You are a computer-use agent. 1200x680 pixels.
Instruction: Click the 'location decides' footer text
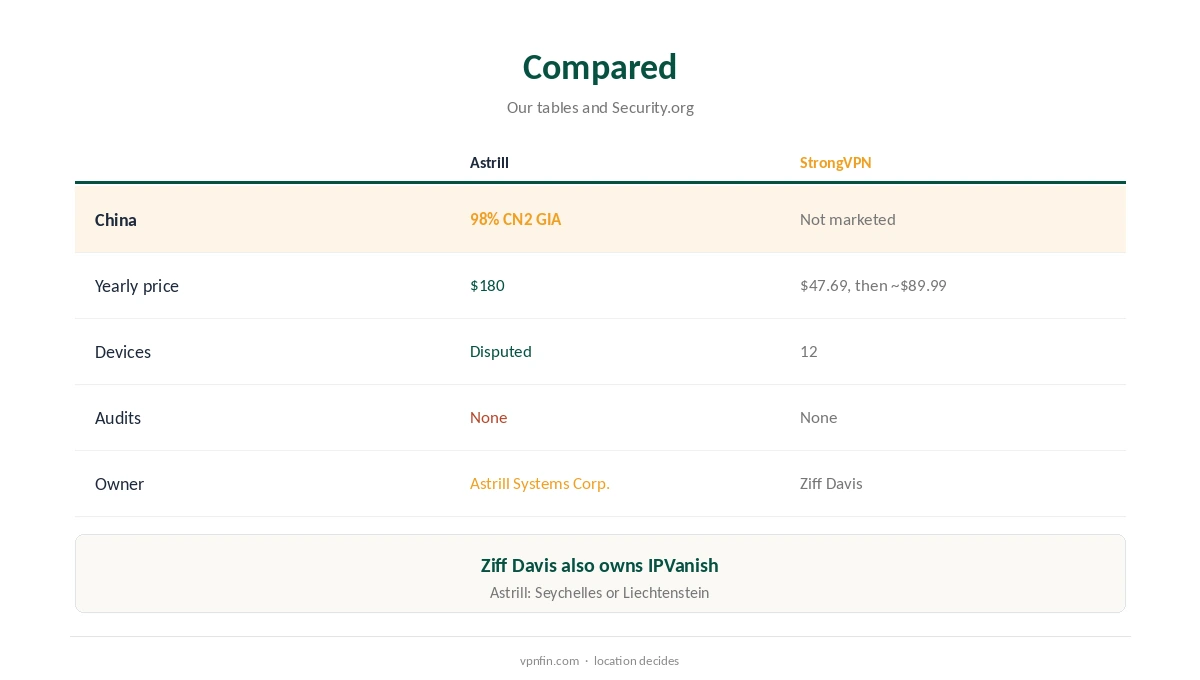coord(636,660)
